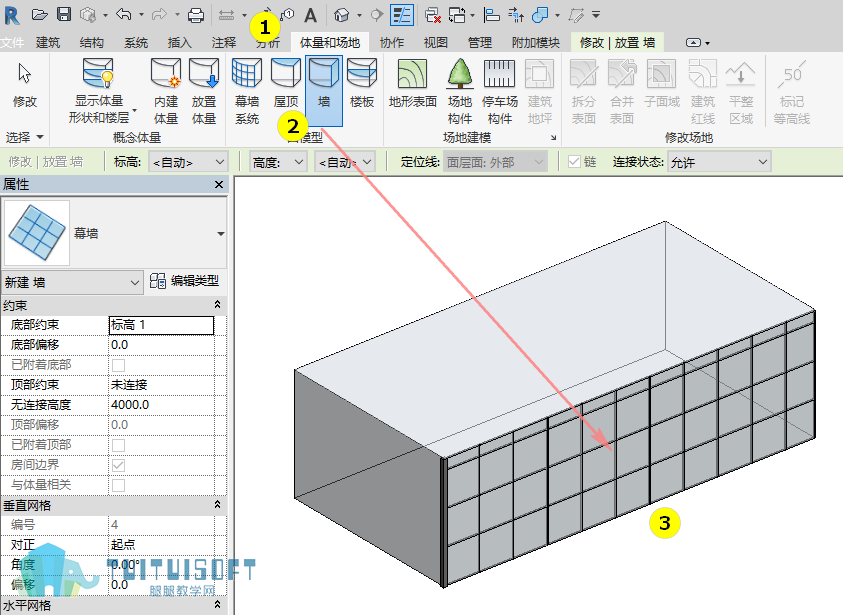843x615 pixels.
Task: Select the 楼板 floor by face tool
Action: pos(362,84)
